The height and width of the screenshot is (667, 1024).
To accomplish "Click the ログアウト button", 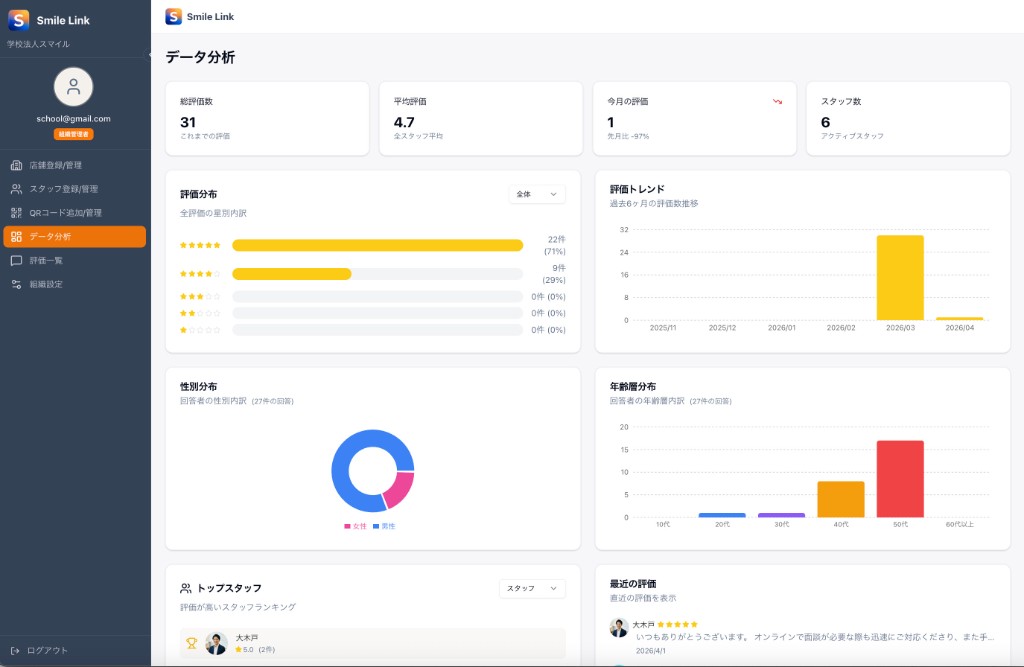I will [47, 650].
